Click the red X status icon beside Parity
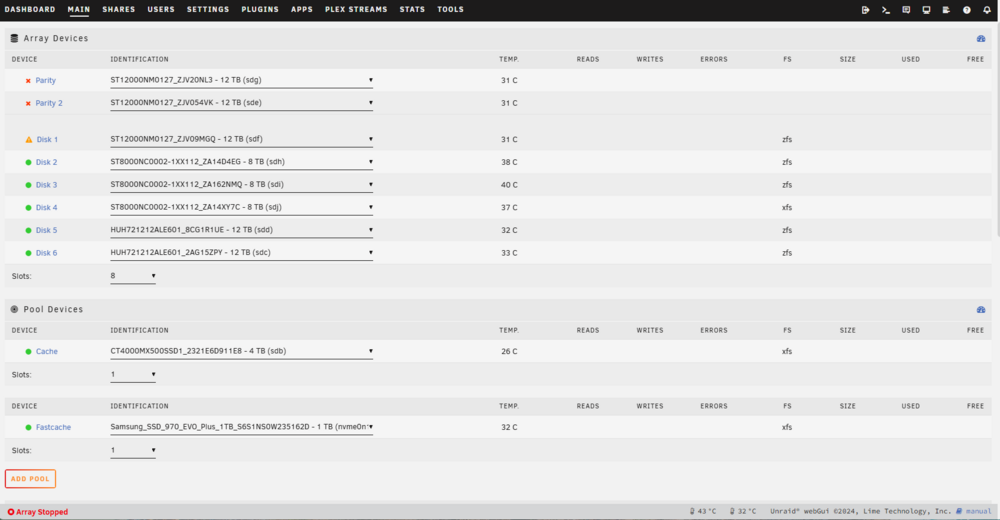The image size is (1000, 520). tap(28, 80)
